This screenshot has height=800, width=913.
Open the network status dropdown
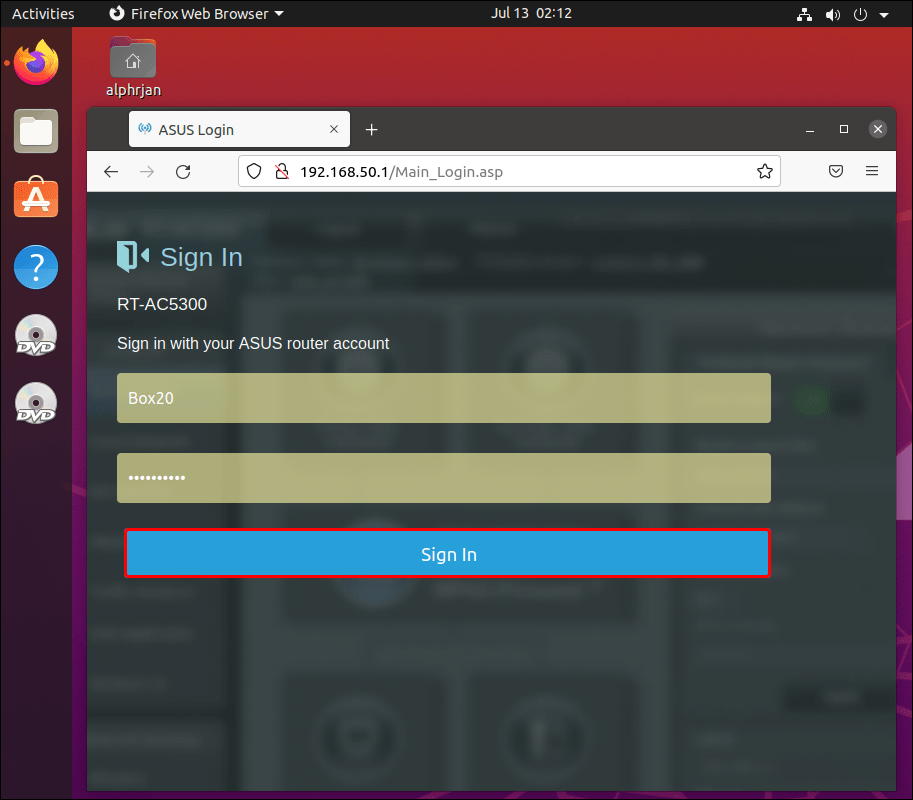804,13
